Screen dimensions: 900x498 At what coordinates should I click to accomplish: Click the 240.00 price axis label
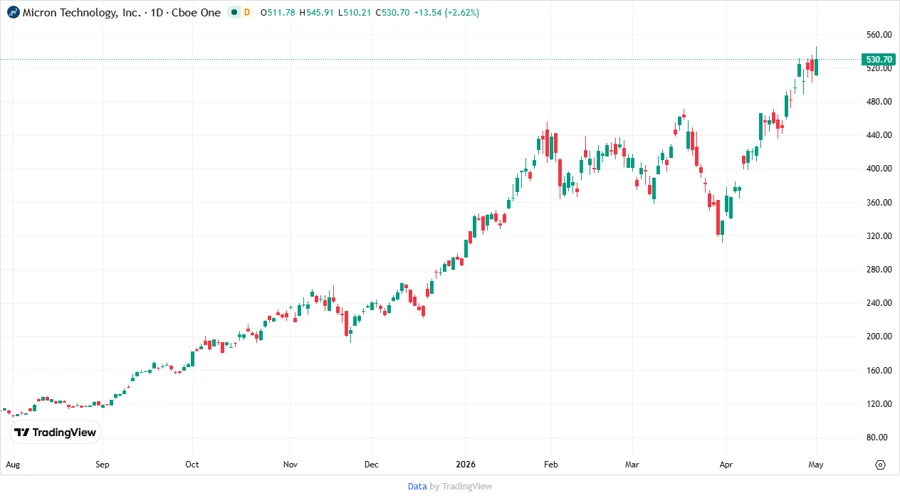point(879,303)
